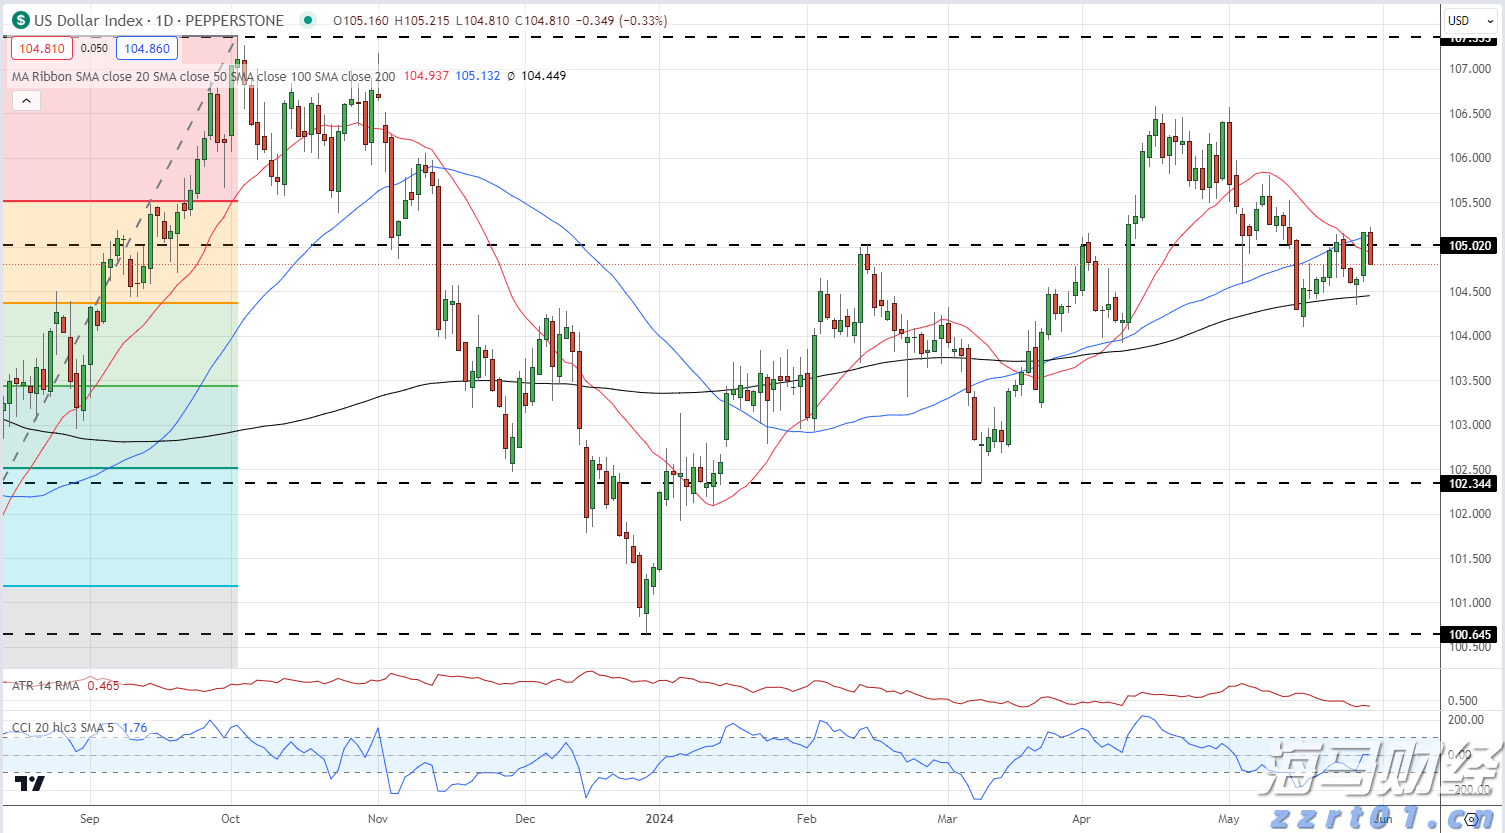Click the 100.645 price level label
Image resolution: width=1505 pixels, height=833 pixels.
click(1470, 635)
